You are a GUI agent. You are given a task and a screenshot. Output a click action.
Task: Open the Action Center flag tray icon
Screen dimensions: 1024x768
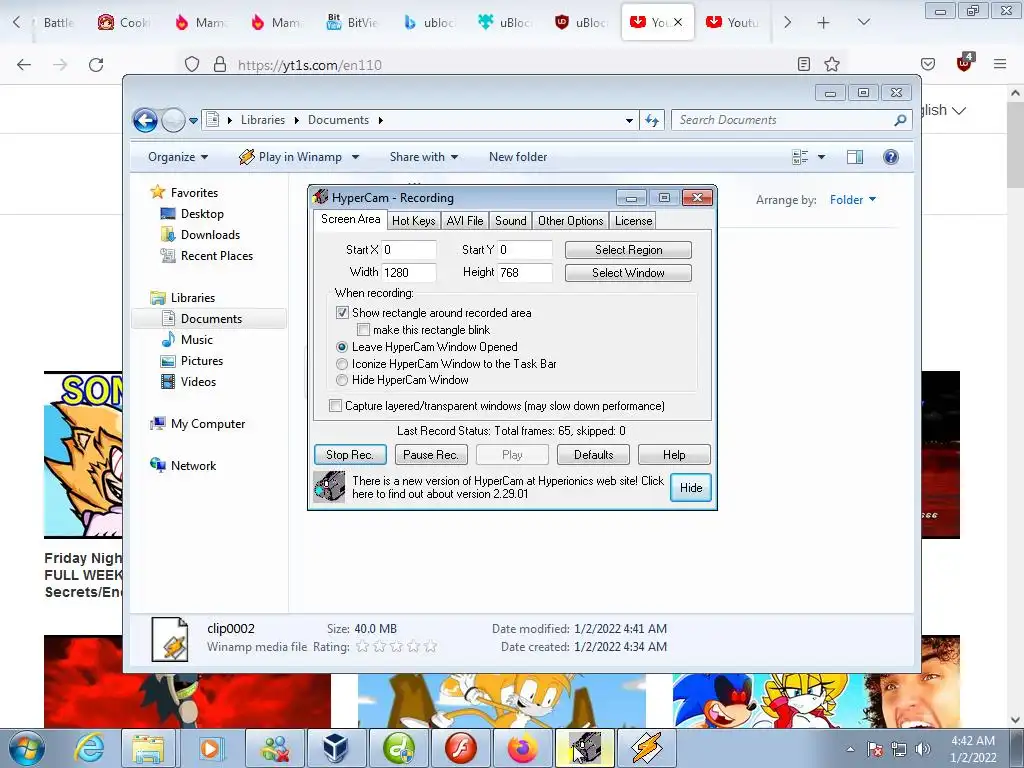point(875,749)
